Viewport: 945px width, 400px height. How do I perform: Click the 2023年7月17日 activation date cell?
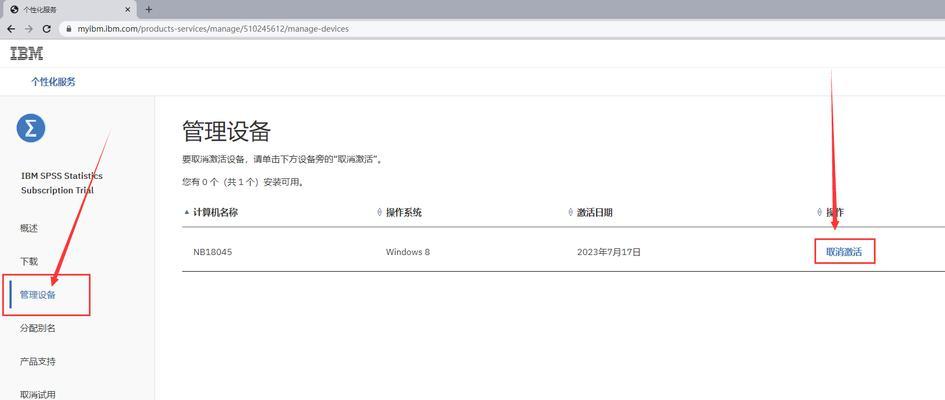tap(609, 252)
